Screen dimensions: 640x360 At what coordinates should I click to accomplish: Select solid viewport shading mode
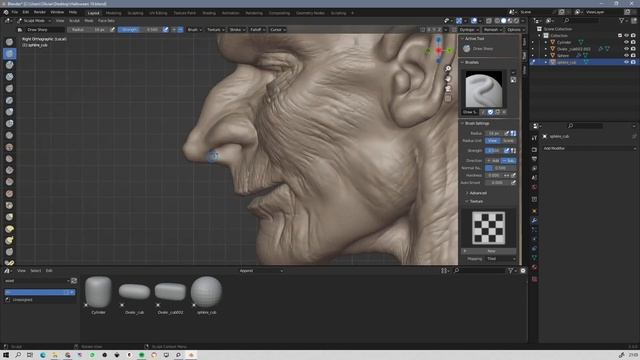pyautogui.click(x=504, y=20)
